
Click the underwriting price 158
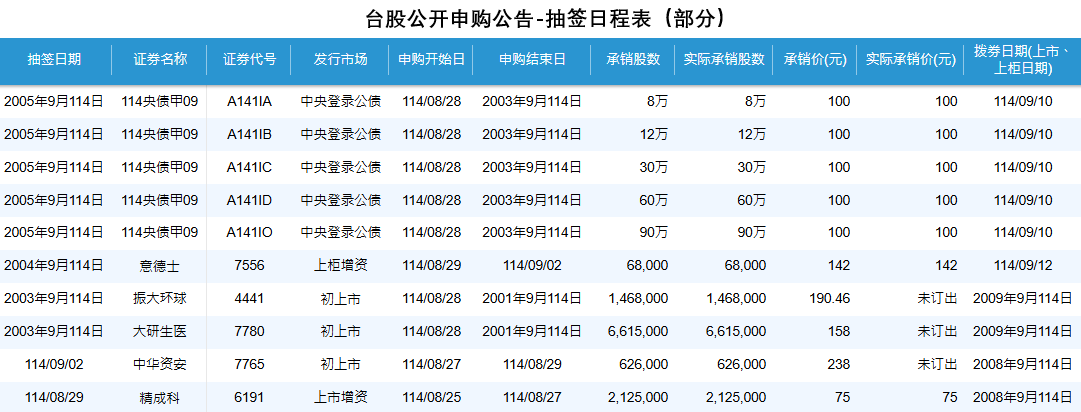pyautogui.click(x=839, y=332)
